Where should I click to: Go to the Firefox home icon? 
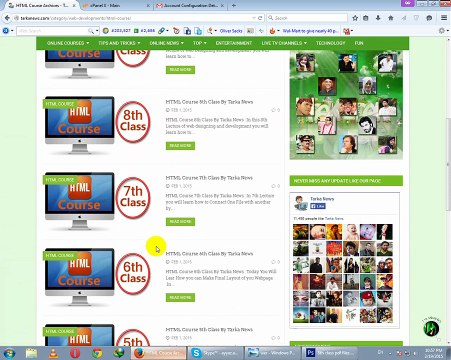tap(391, 18)
